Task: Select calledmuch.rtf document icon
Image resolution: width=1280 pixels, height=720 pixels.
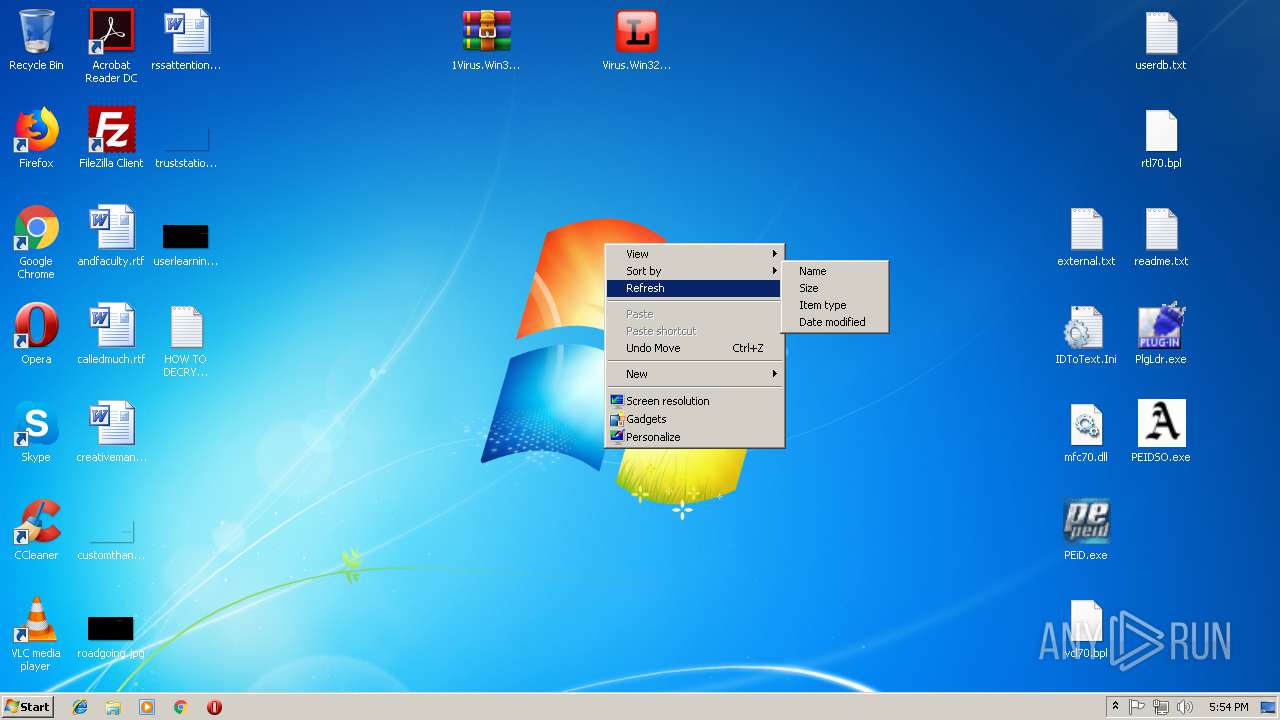Action: tap(111, 334)
